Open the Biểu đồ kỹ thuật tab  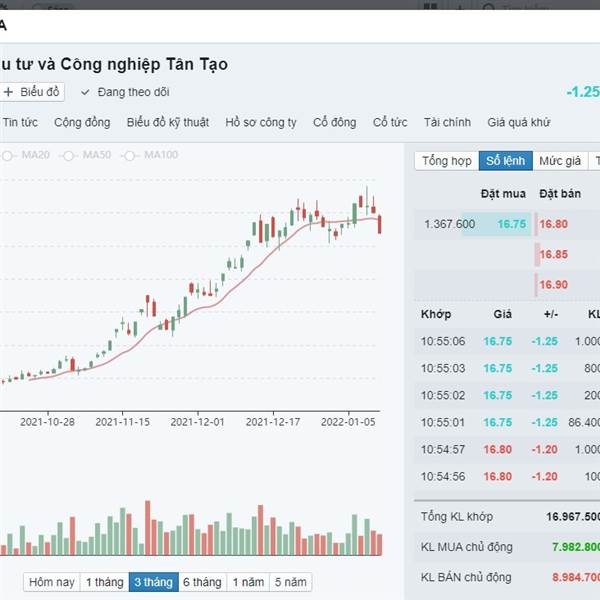tap(168, 122)
